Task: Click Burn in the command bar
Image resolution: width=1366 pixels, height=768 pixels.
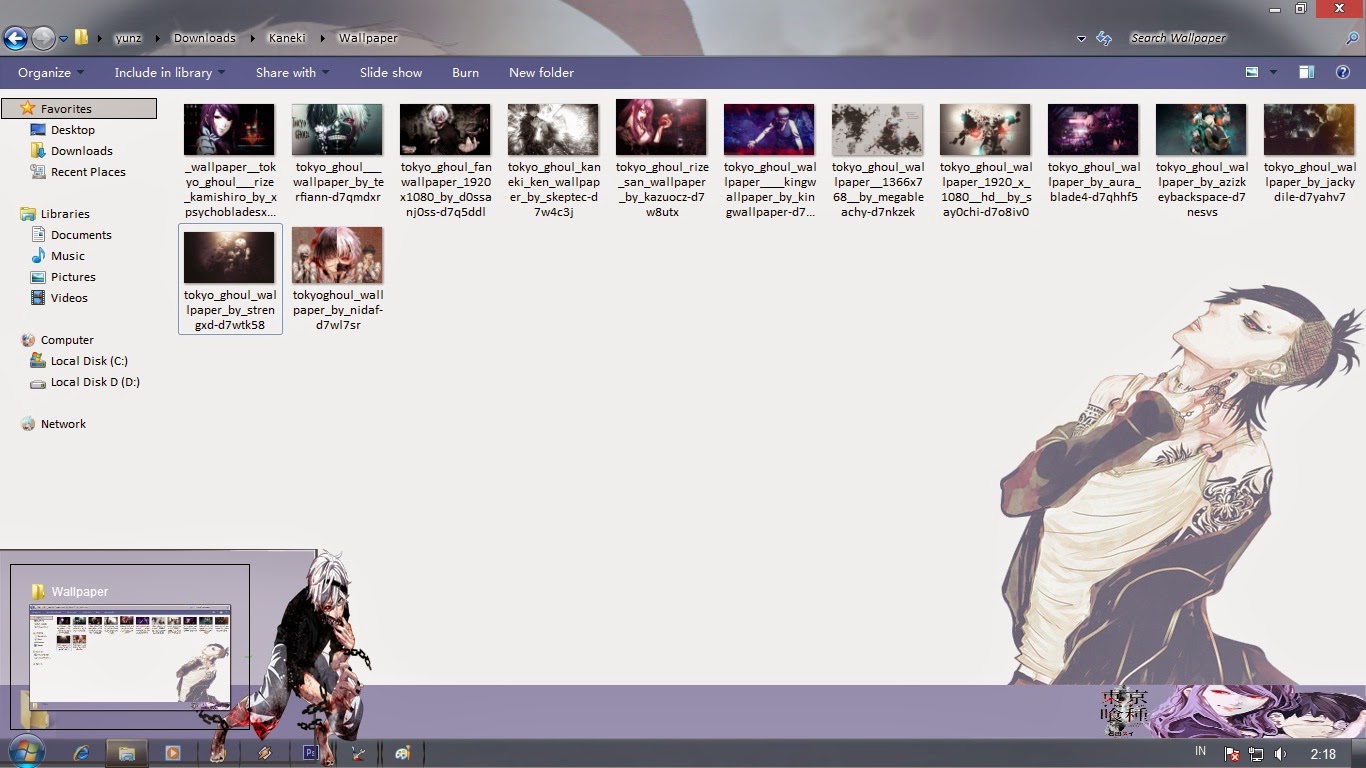Action: 465,72
